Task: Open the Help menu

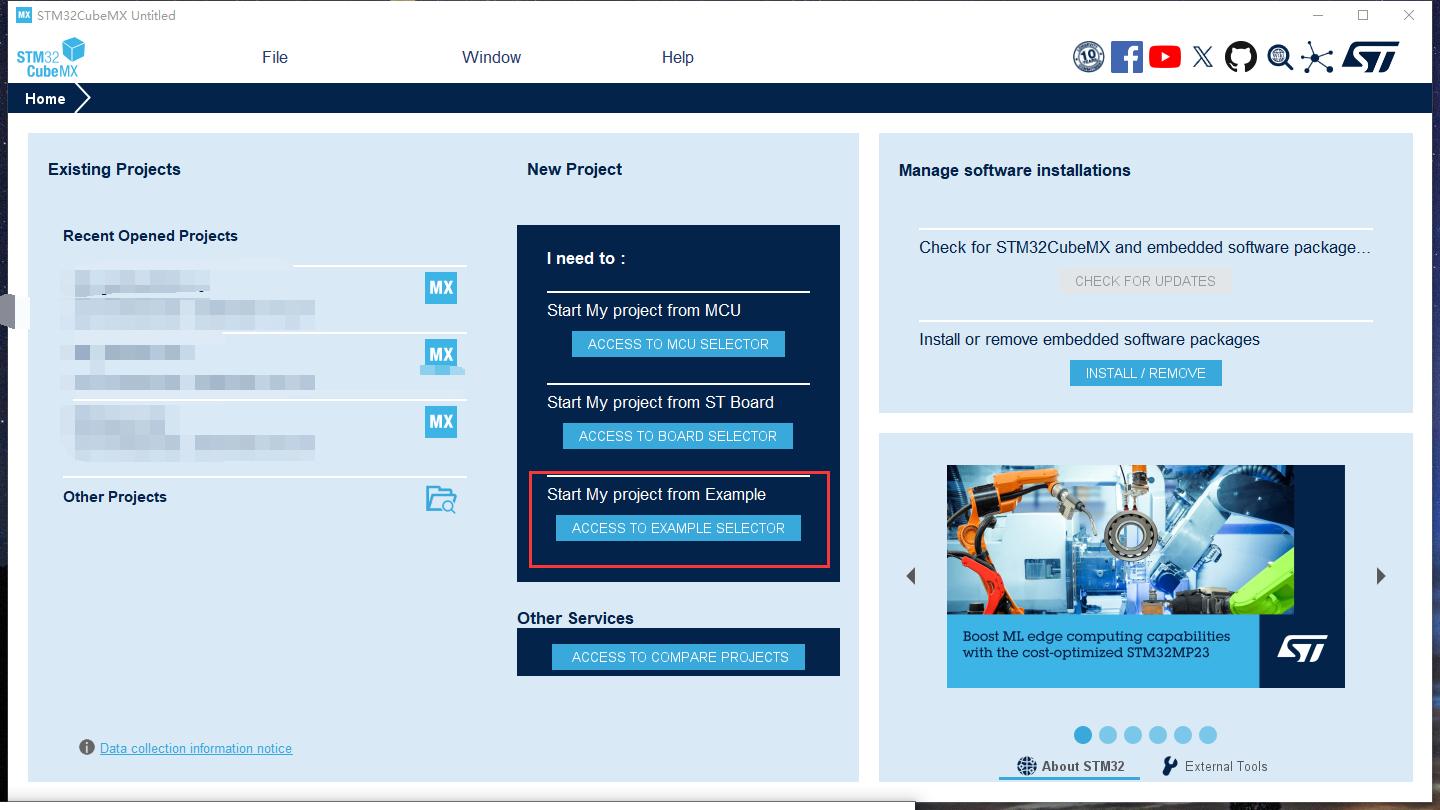Action: click(x=677, y=58)
